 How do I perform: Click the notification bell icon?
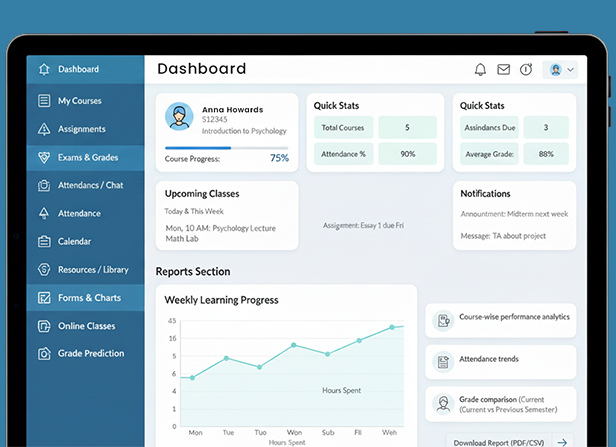pos(480,70)
